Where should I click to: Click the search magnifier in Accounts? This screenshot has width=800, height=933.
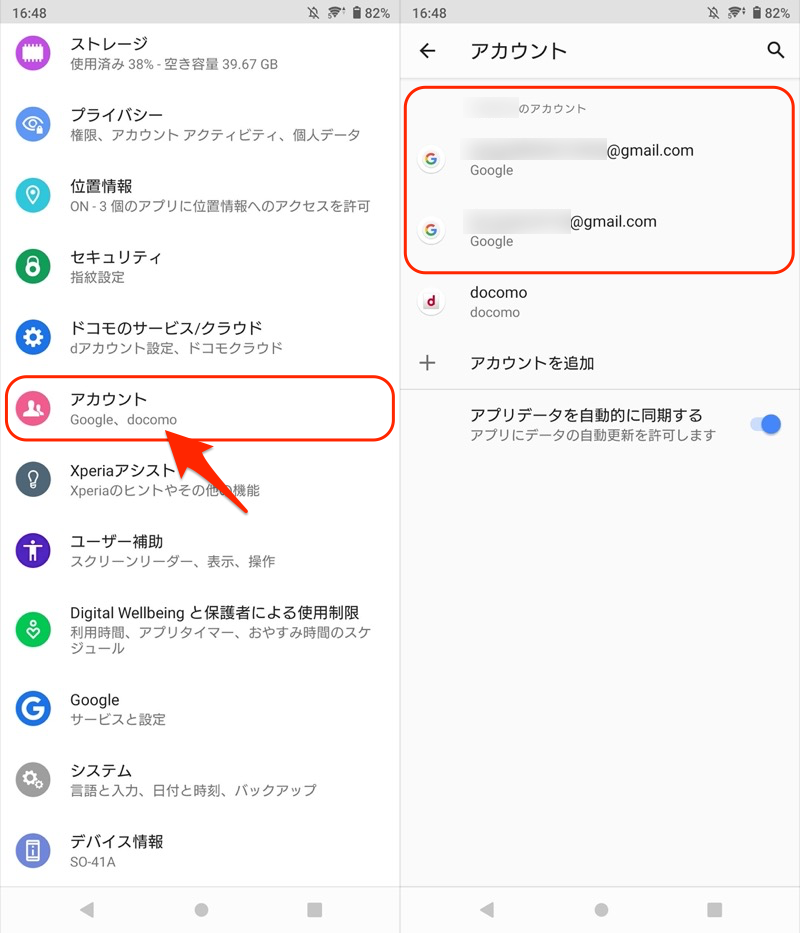(775, 50)
